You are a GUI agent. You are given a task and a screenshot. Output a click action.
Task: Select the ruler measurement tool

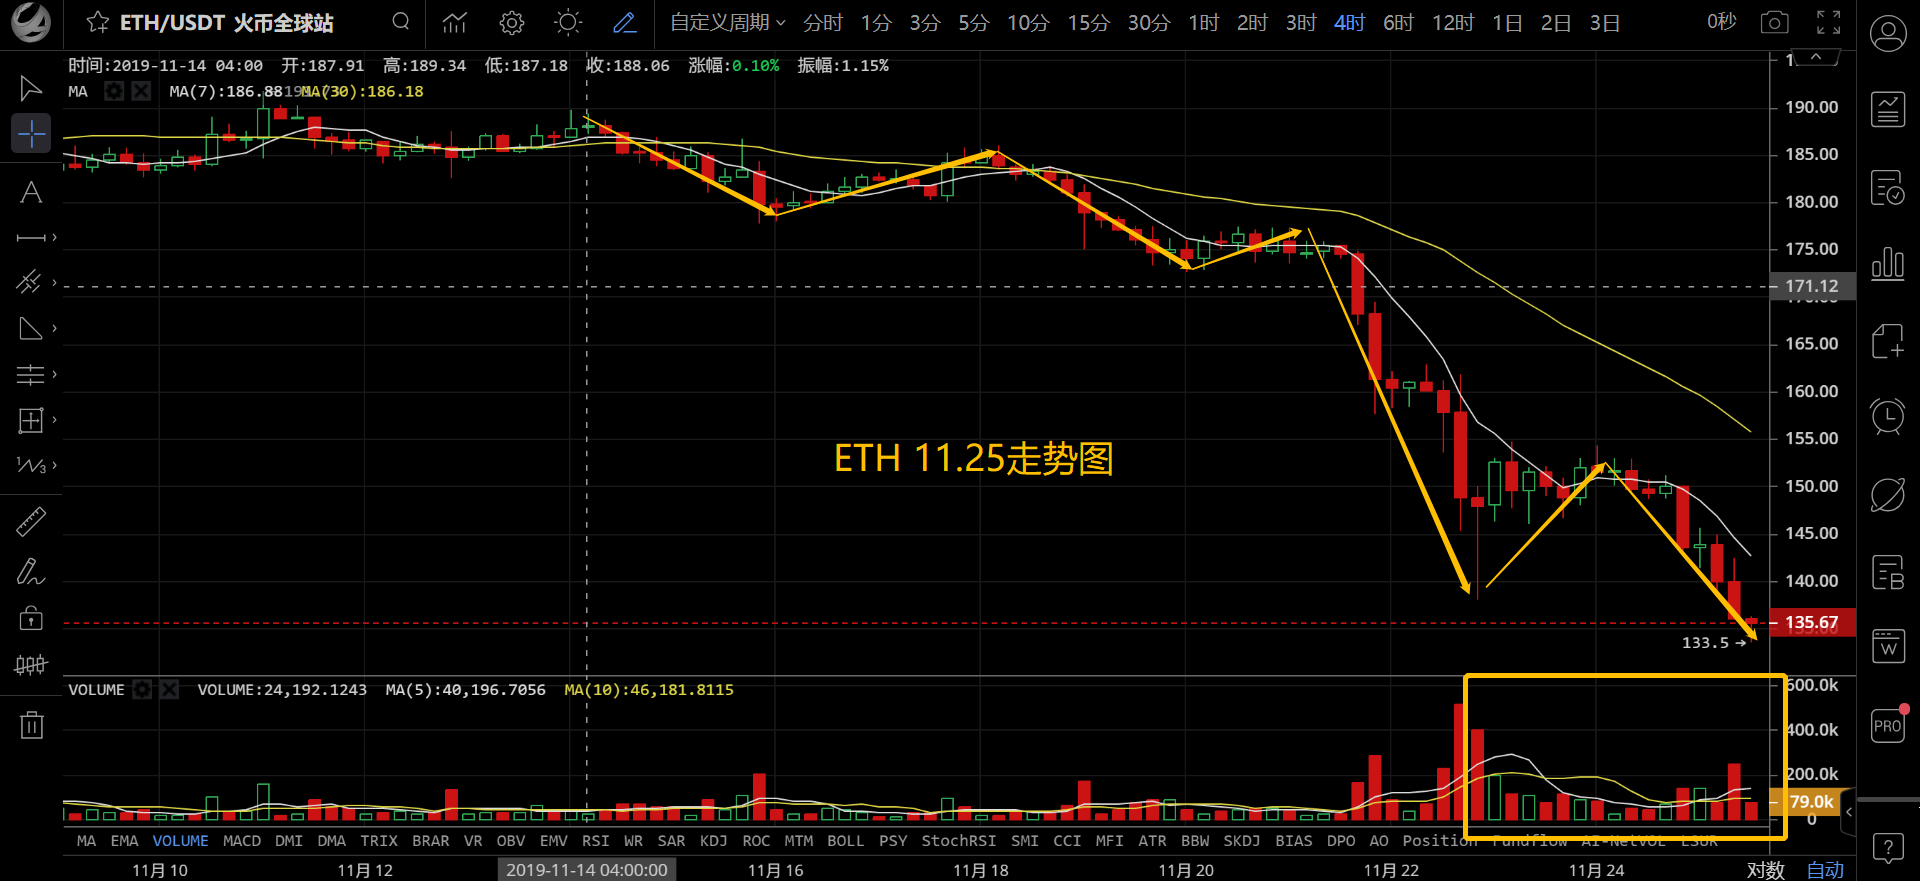(x=31, y=521)
